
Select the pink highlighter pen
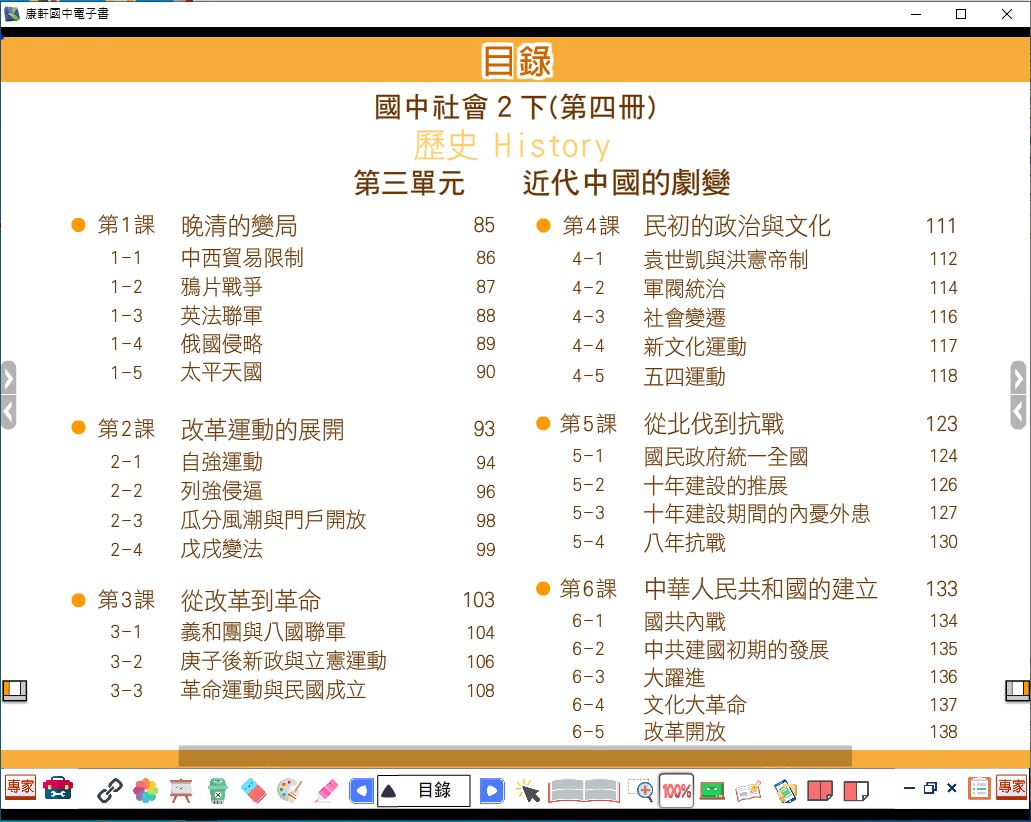[x=325, y=791]
